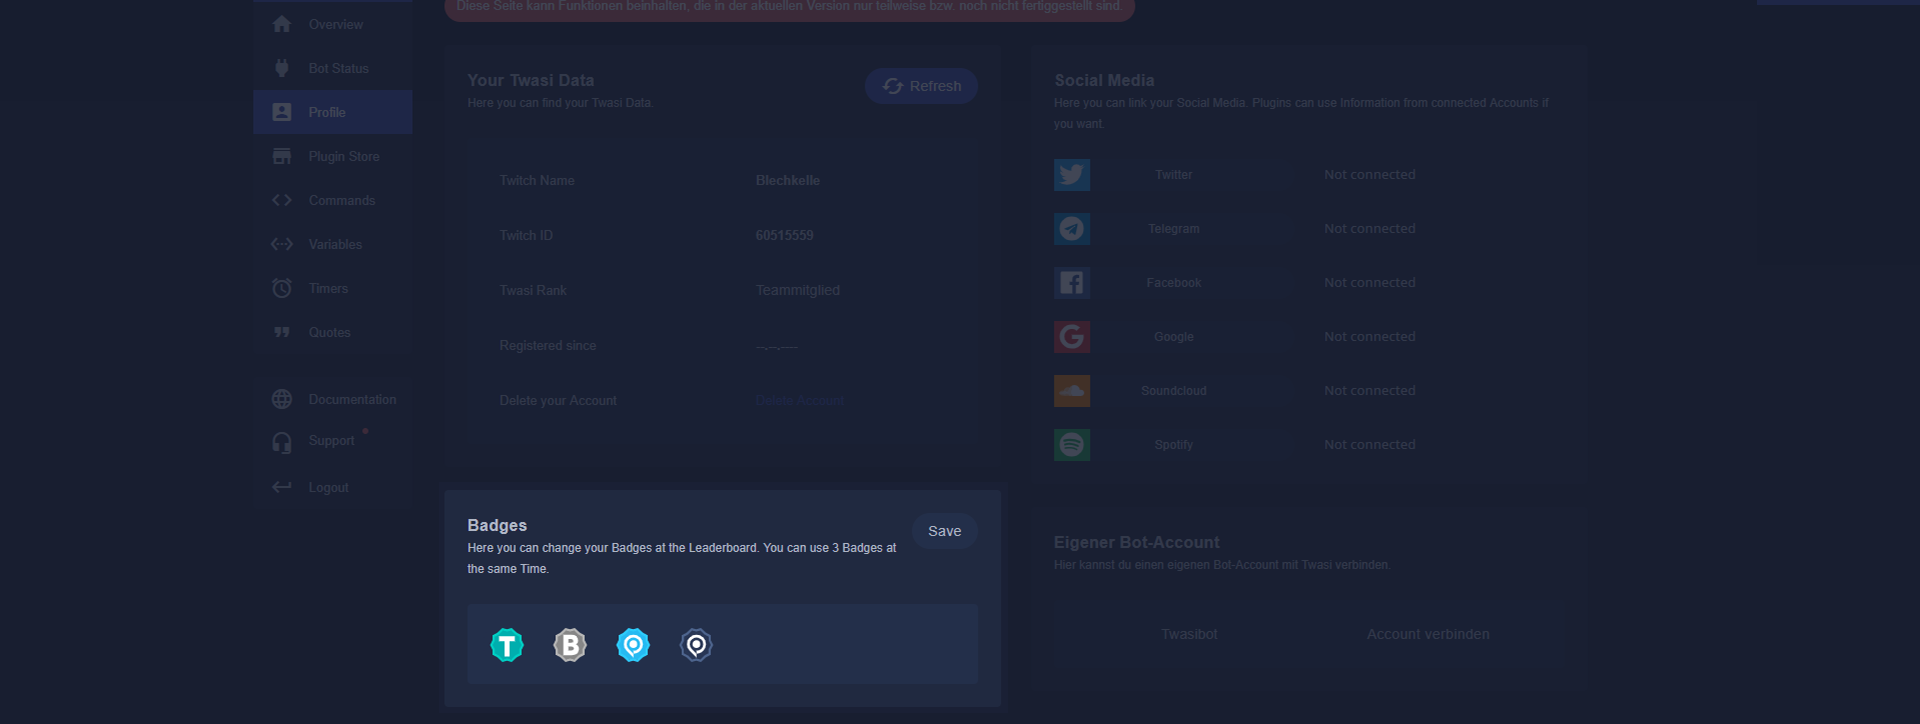Open the Plugin Store page

pos(343,156)
